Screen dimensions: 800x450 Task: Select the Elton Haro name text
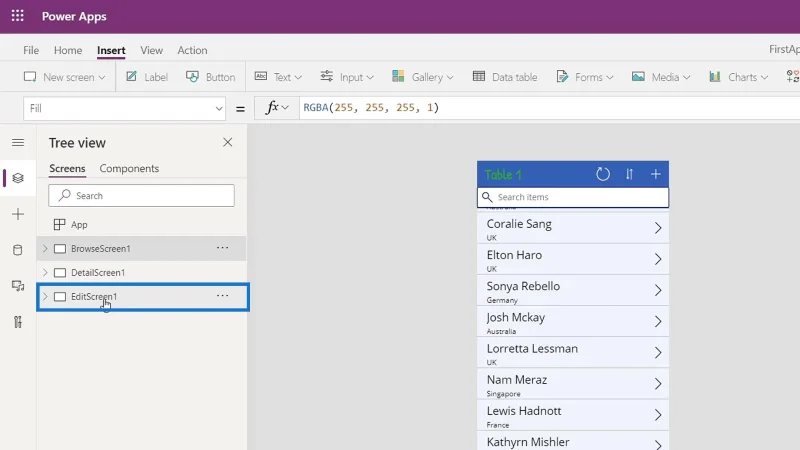pyautogui.click(x=514, y=255)
